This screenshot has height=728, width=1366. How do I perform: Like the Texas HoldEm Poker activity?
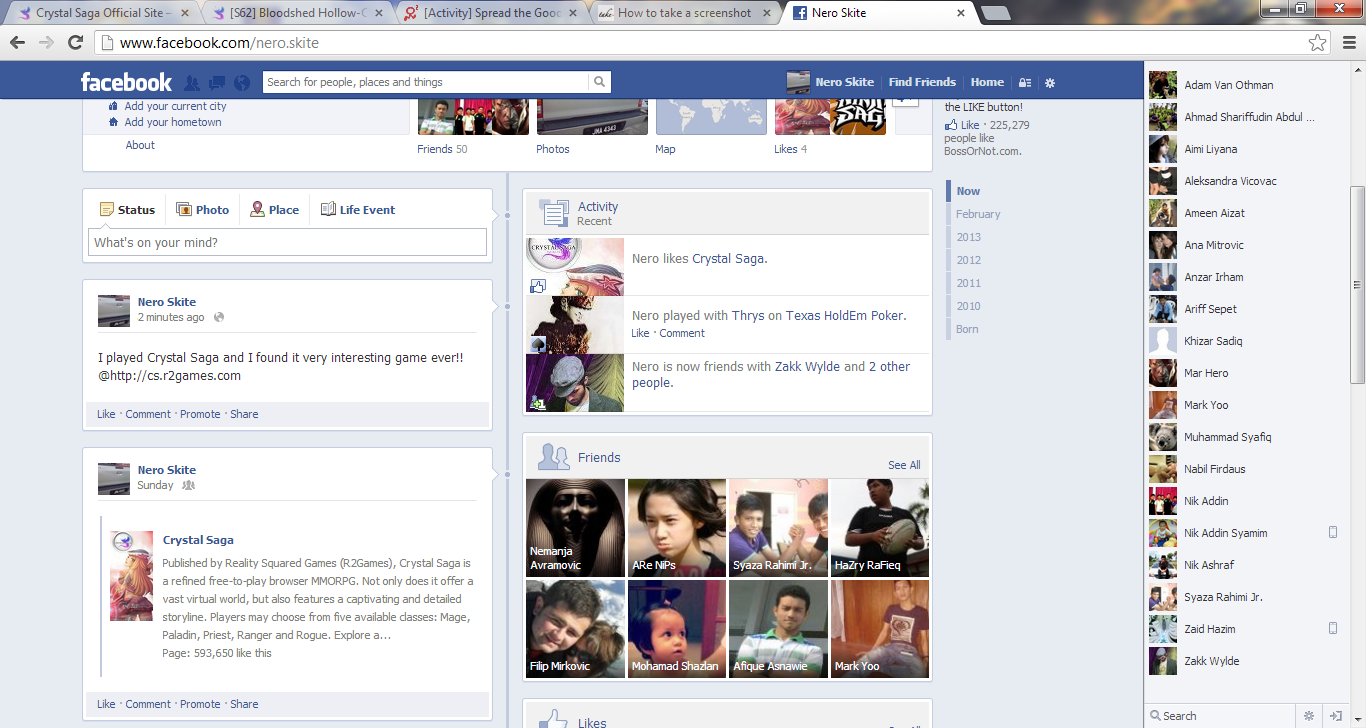(640, 333)
